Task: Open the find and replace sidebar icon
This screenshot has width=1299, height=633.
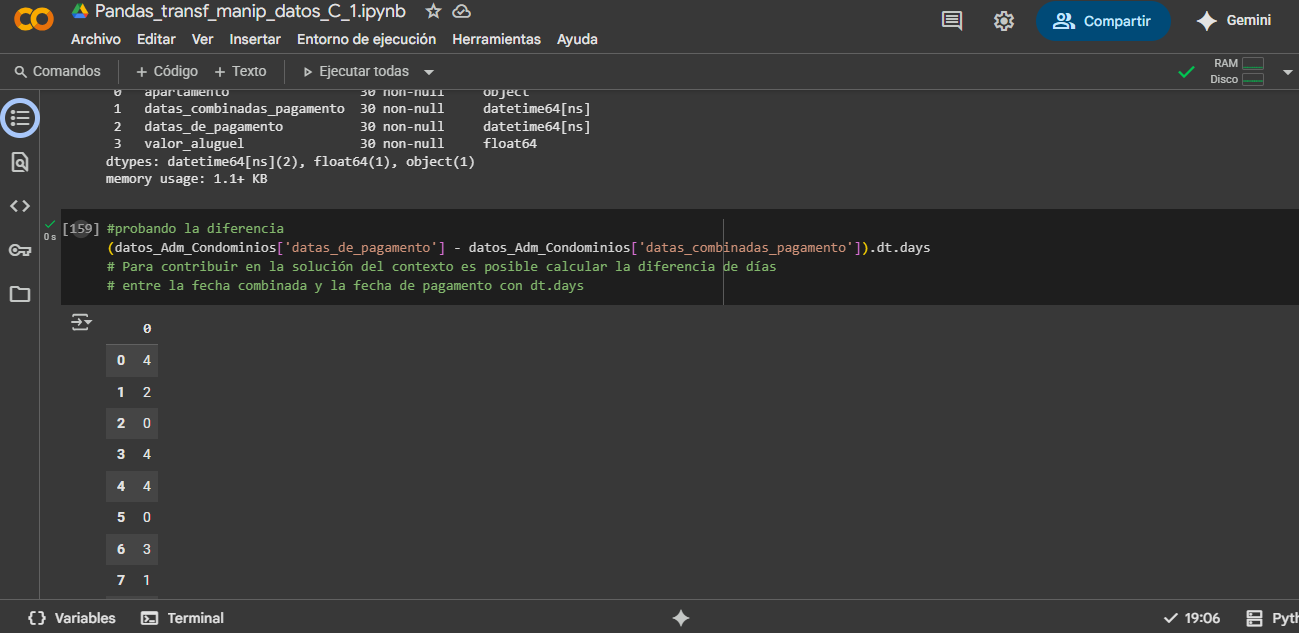Action: click(20, 162)
